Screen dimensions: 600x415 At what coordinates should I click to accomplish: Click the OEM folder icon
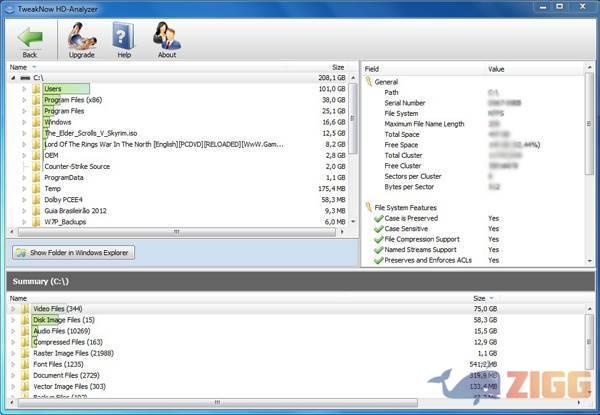36,156
